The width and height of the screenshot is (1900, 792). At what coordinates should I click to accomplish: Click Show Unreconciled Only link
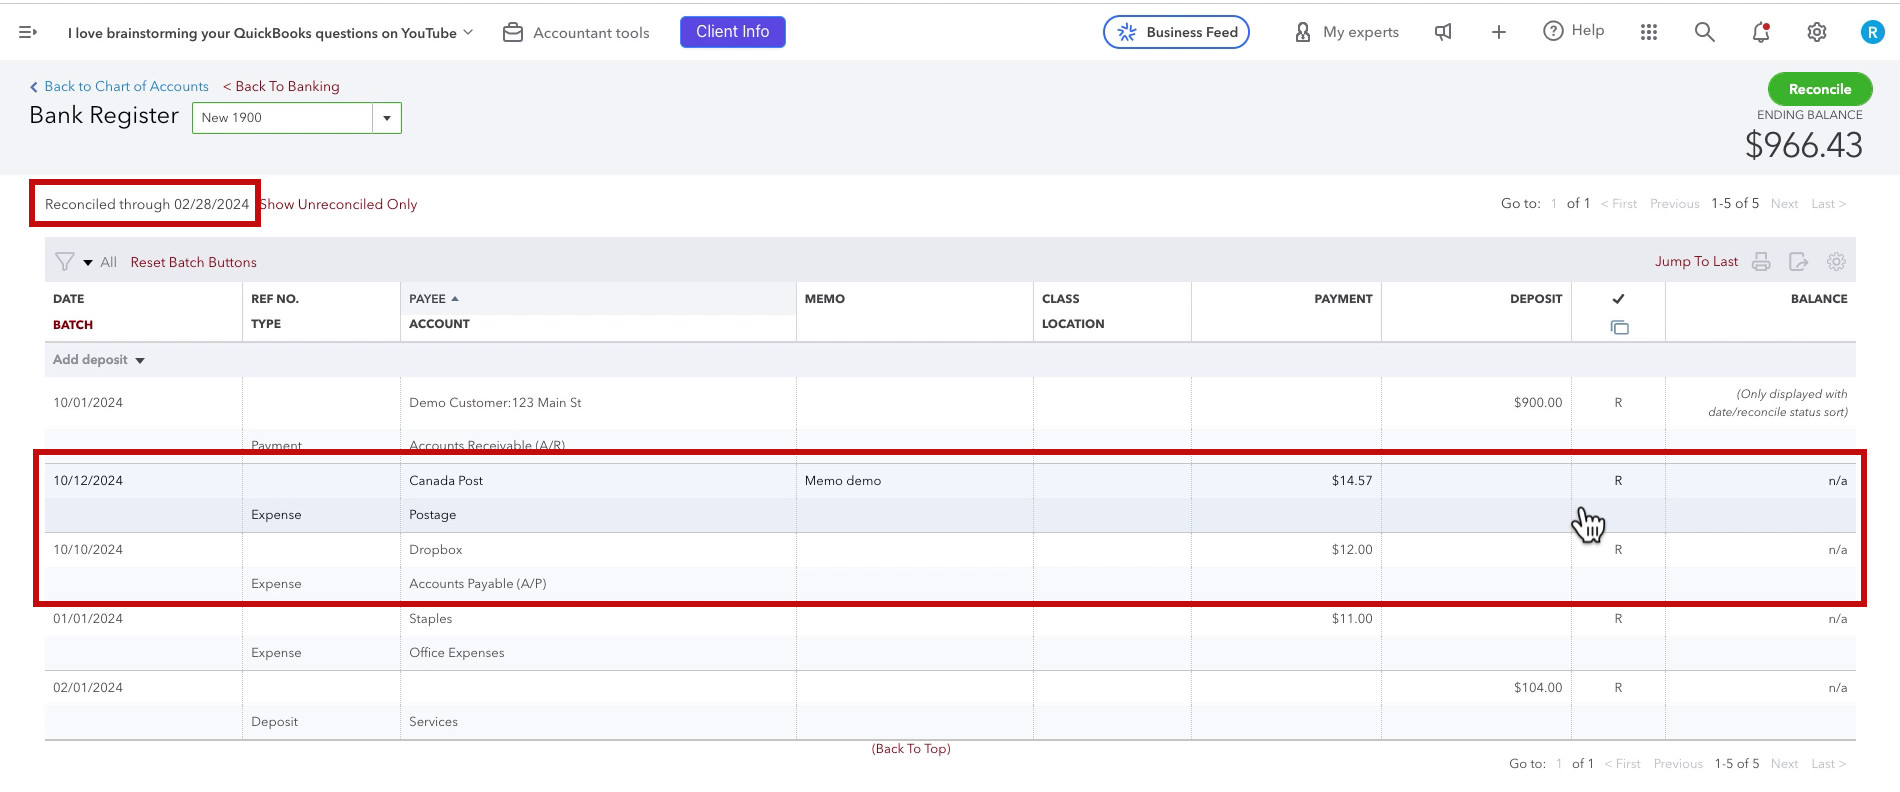point(339,204)
